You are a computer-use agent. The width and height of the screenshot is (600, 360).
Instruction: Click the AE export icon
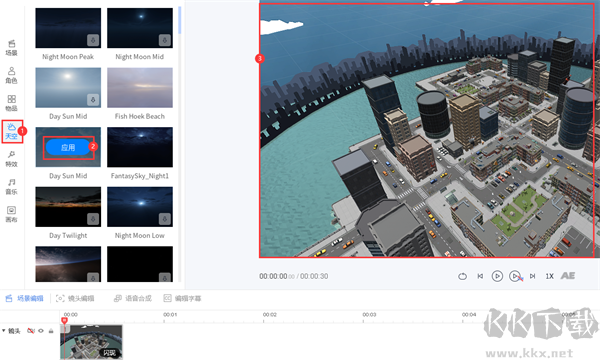568,275
